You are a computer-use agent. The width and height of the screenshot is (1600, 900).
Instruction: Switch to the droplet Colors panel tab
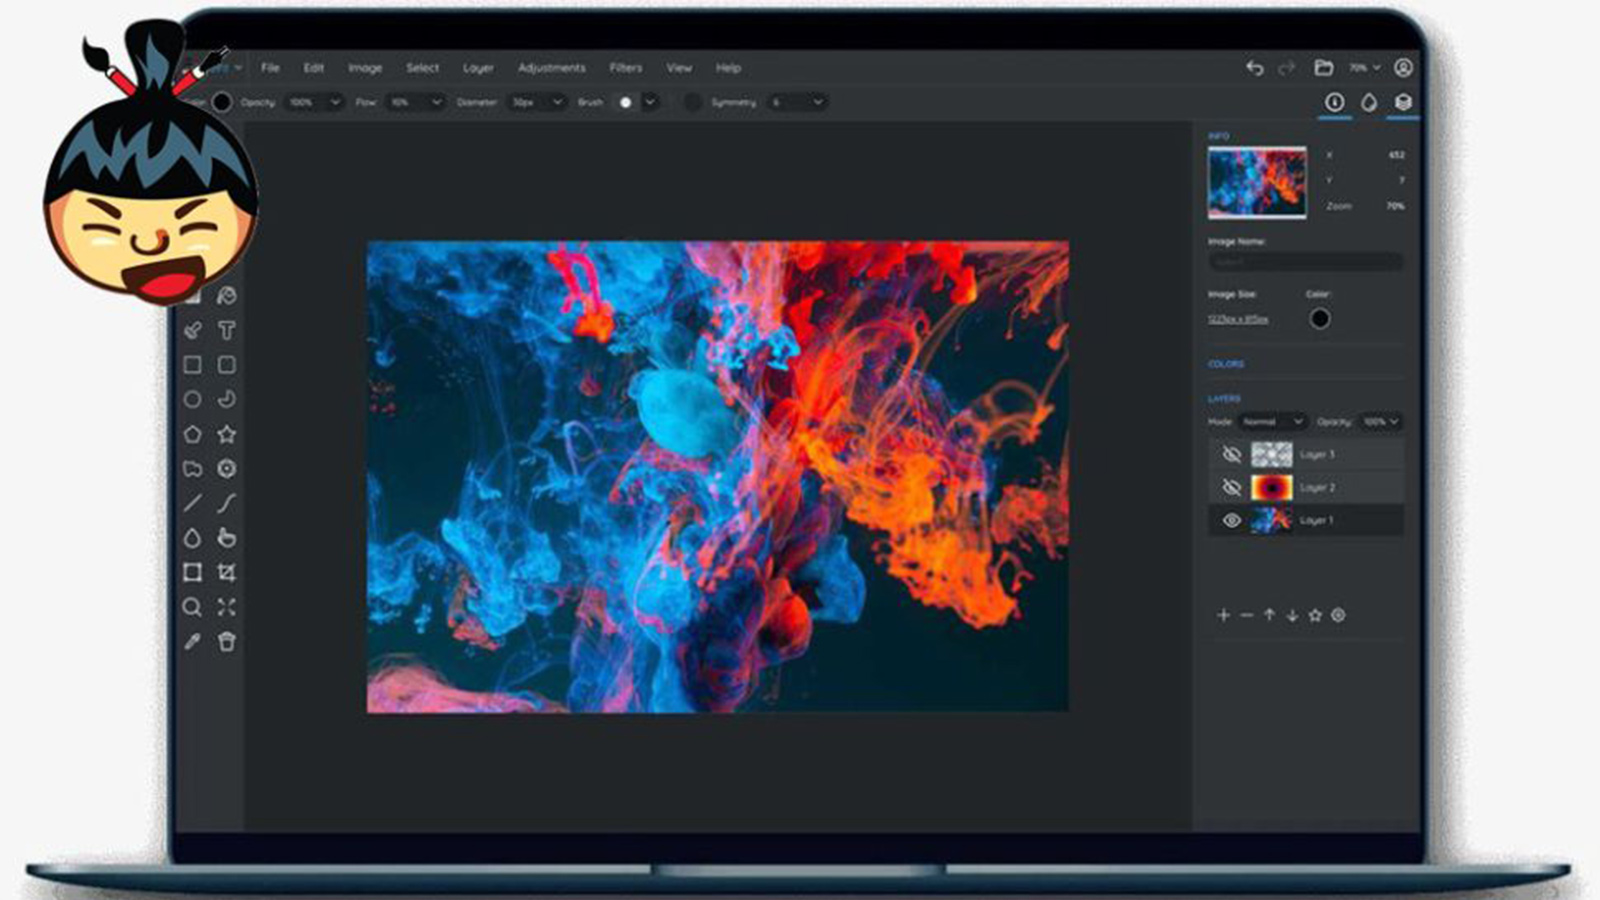pos(1369,102)
